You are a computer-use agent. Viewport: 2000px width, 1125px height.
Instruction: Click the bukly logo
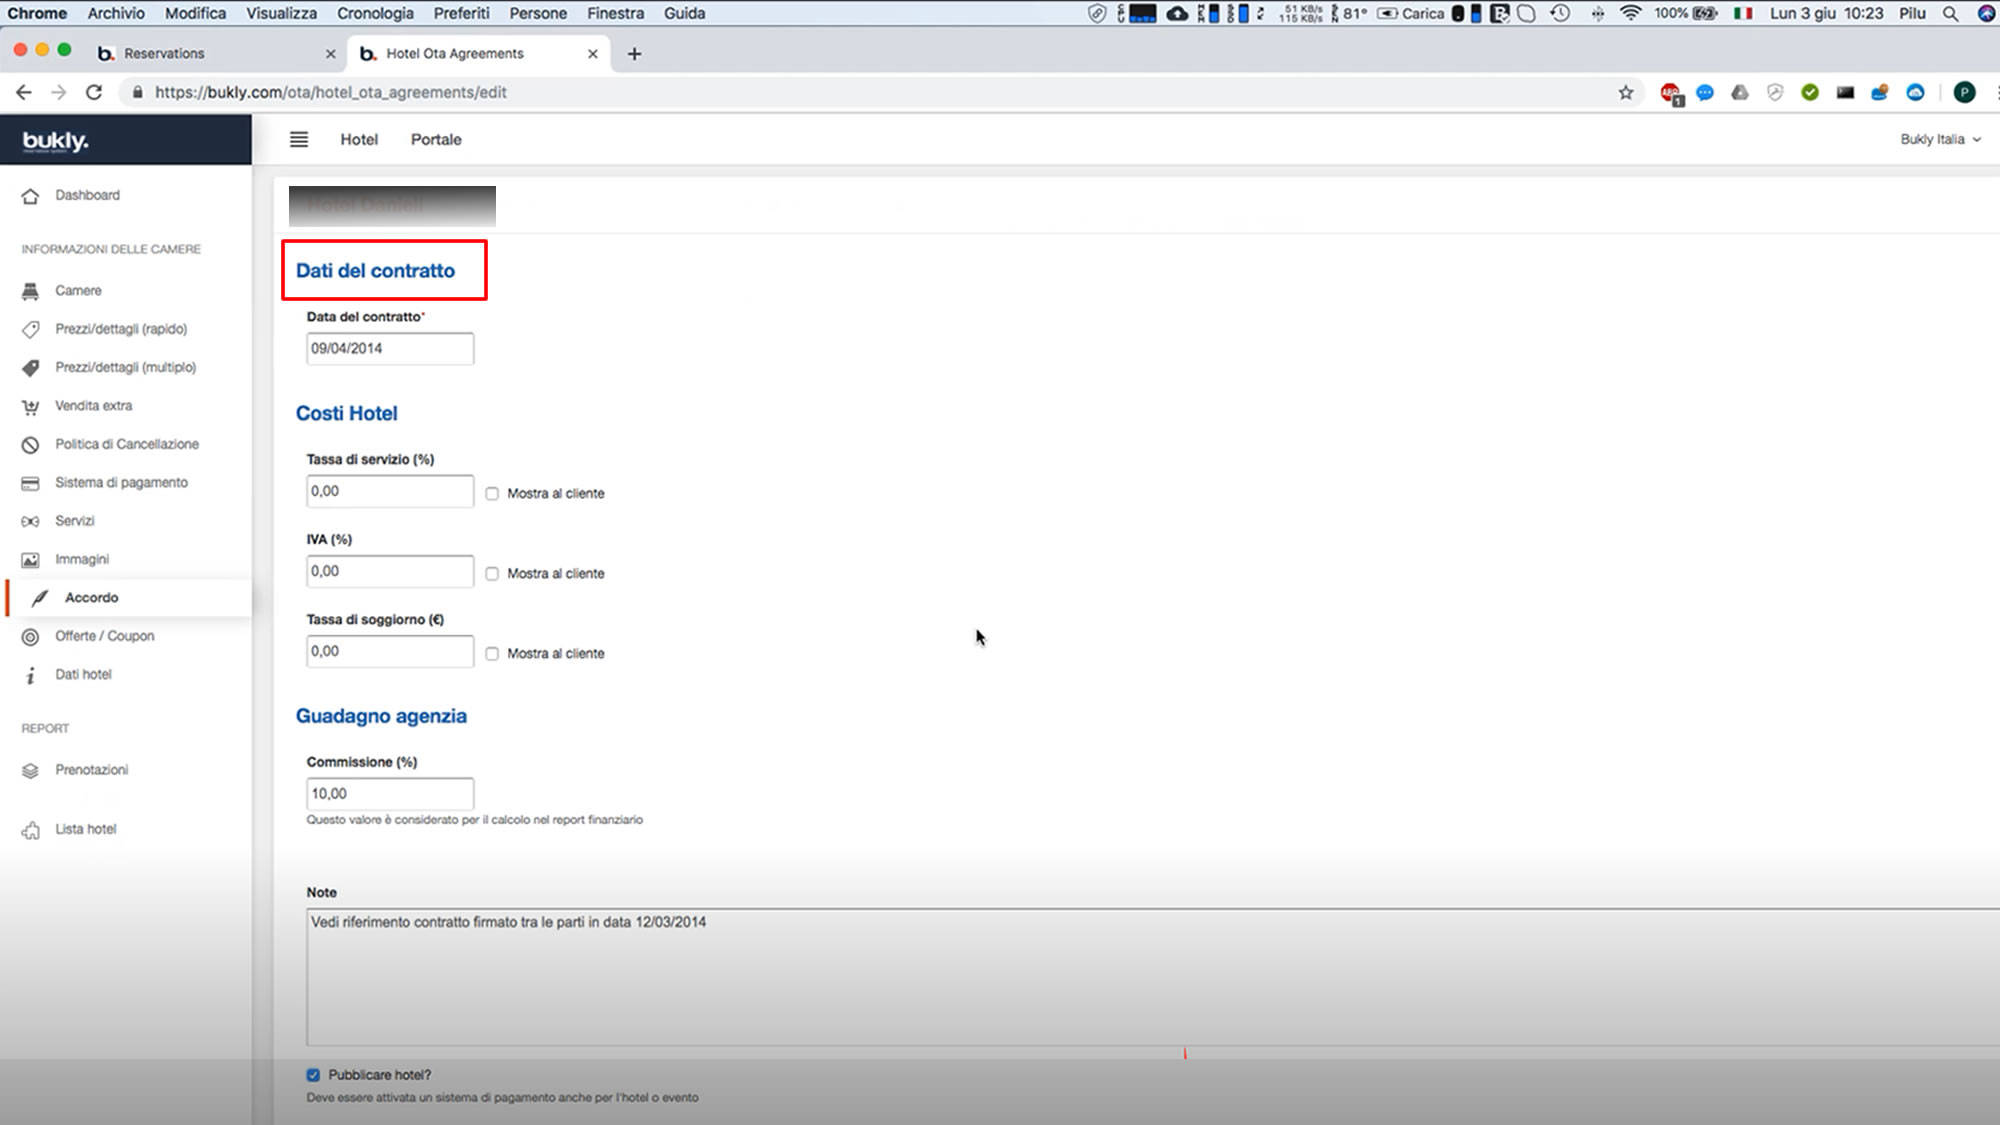tap(55, 141)
